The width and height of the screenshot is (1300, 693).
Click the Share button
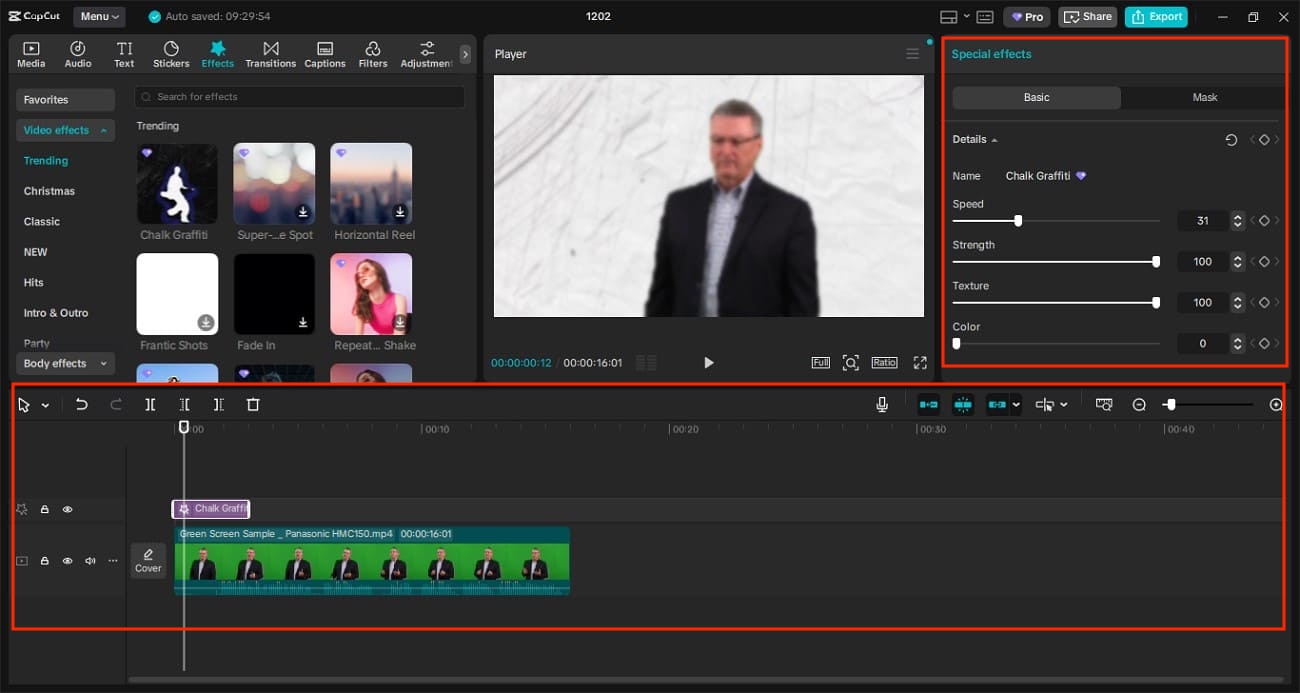[x=1087, y=17]
